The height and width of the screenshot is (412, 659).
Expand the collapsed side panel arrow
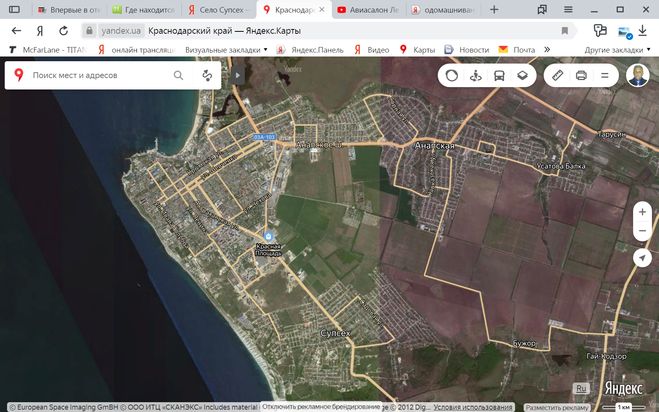(237, 75)
